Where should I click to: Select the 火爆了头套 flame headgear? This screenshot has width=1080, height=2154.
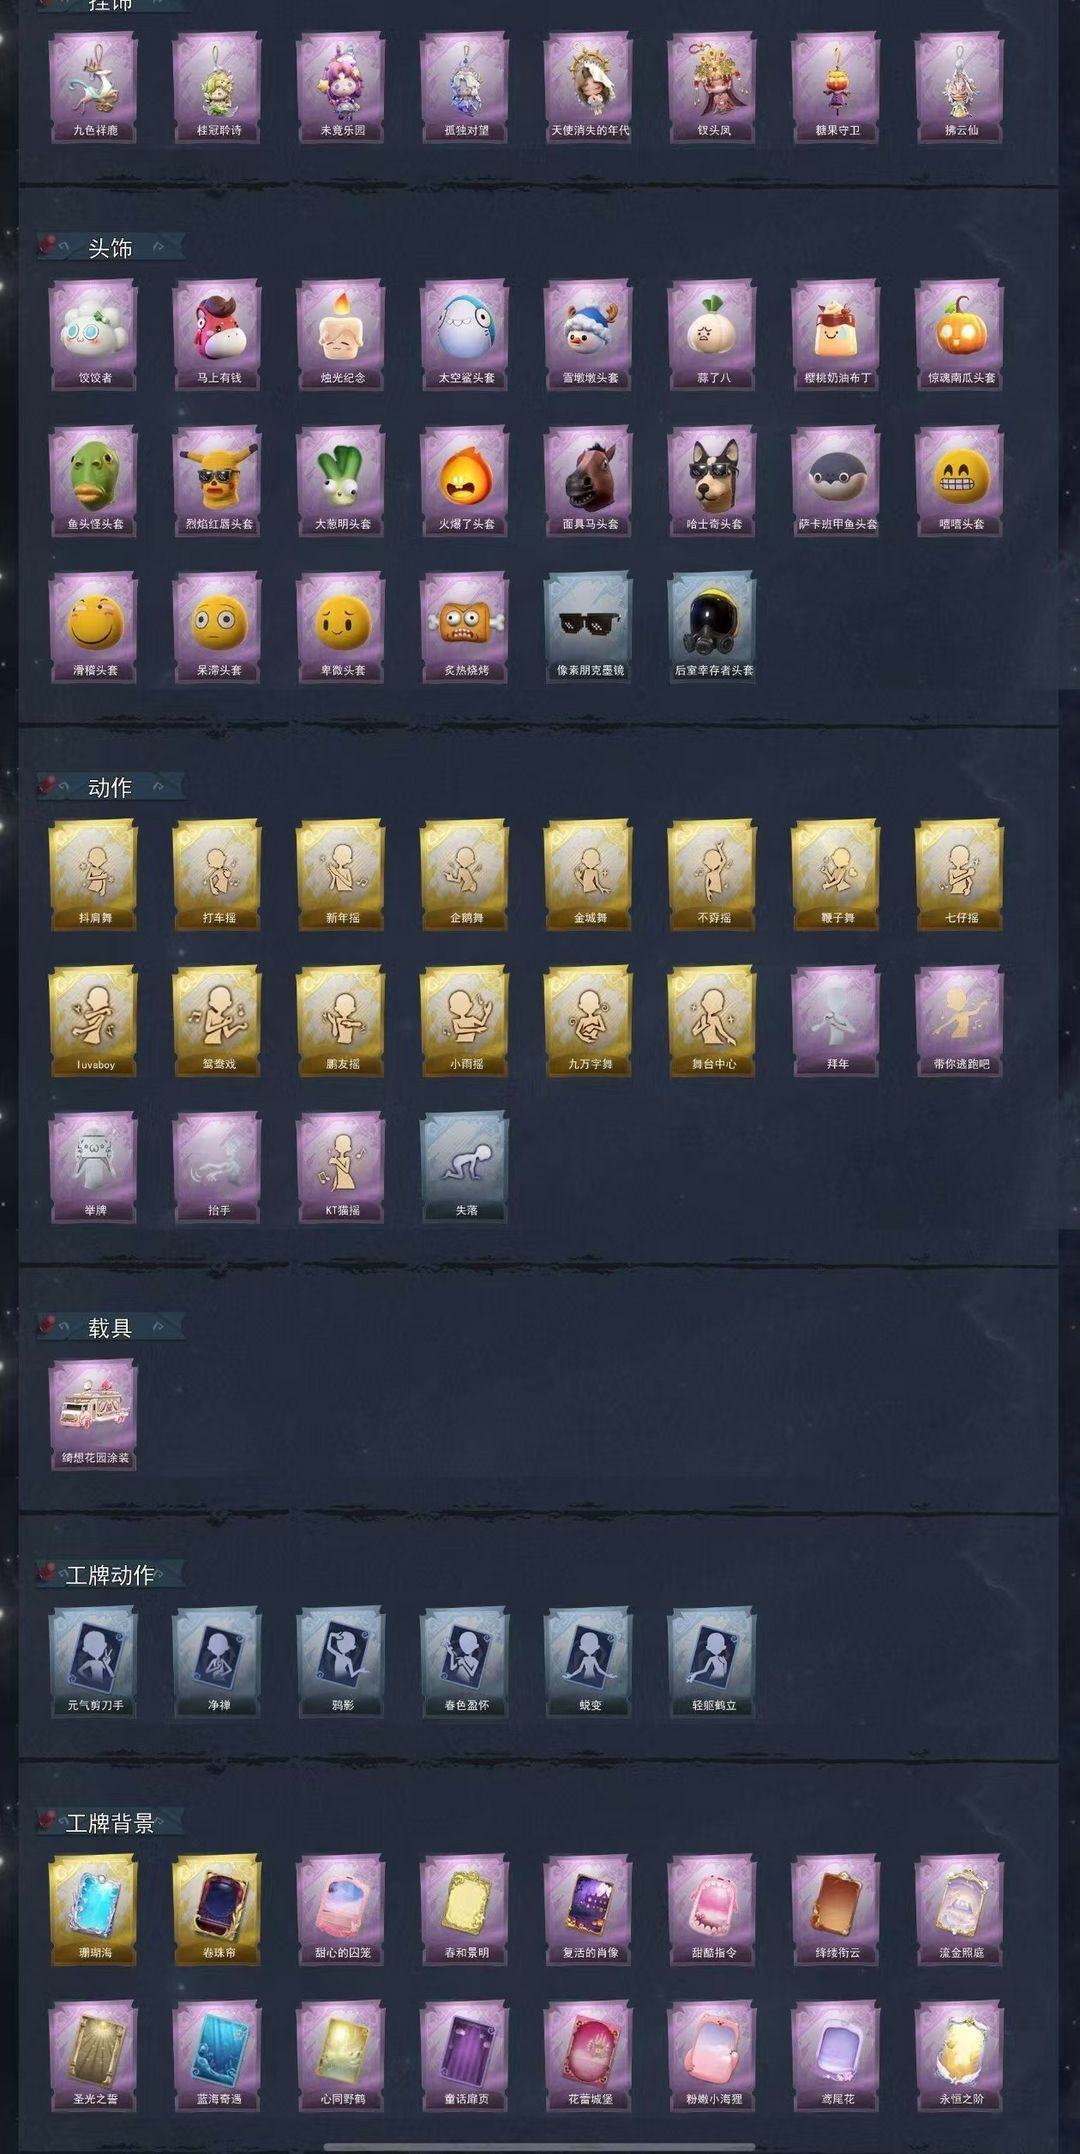(466, 481)
